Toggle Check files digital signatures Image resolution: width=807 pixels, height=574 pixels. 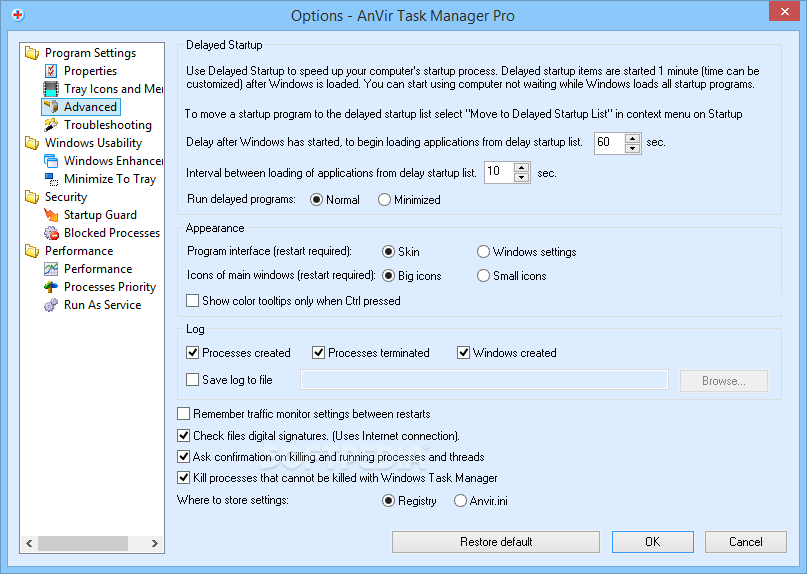point(319,436)
